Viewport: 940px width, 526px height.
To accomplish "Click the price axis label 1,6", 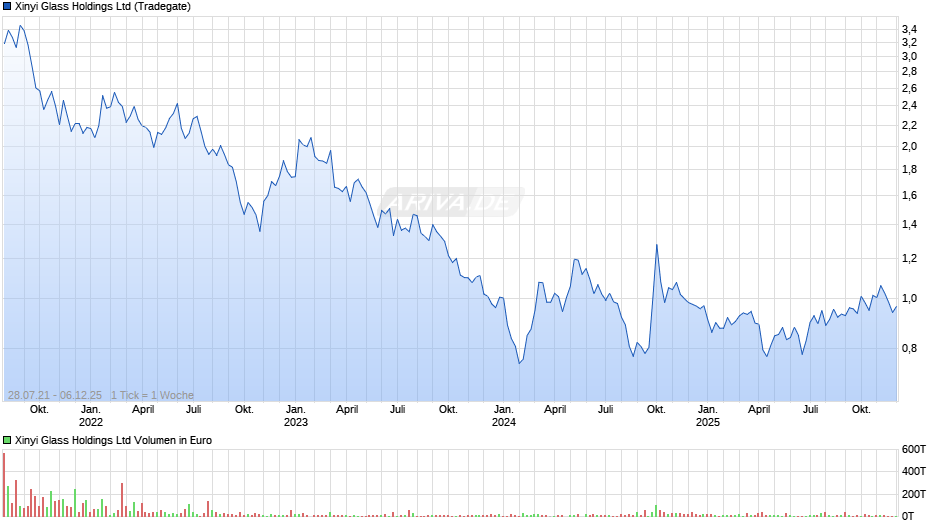I will [x=909, y=196].
